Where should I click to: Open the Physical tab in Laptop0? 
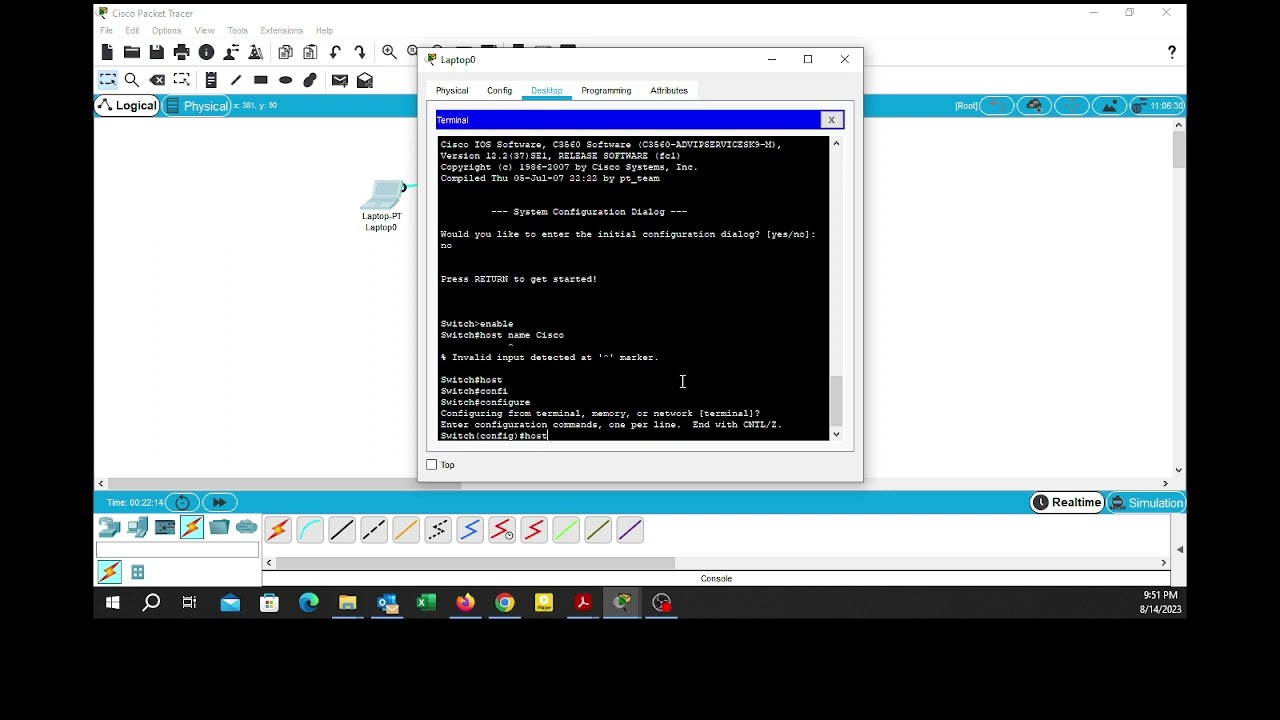pos(452,91)
